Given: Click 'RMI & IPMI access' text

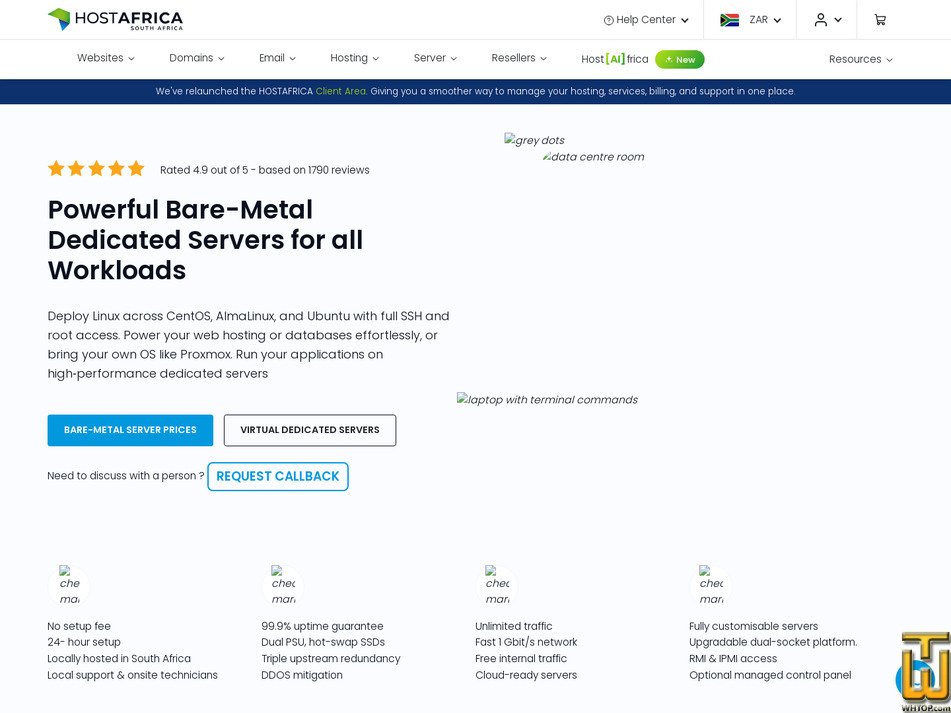Looking at the screenshot, I should (x=733, y=658).
